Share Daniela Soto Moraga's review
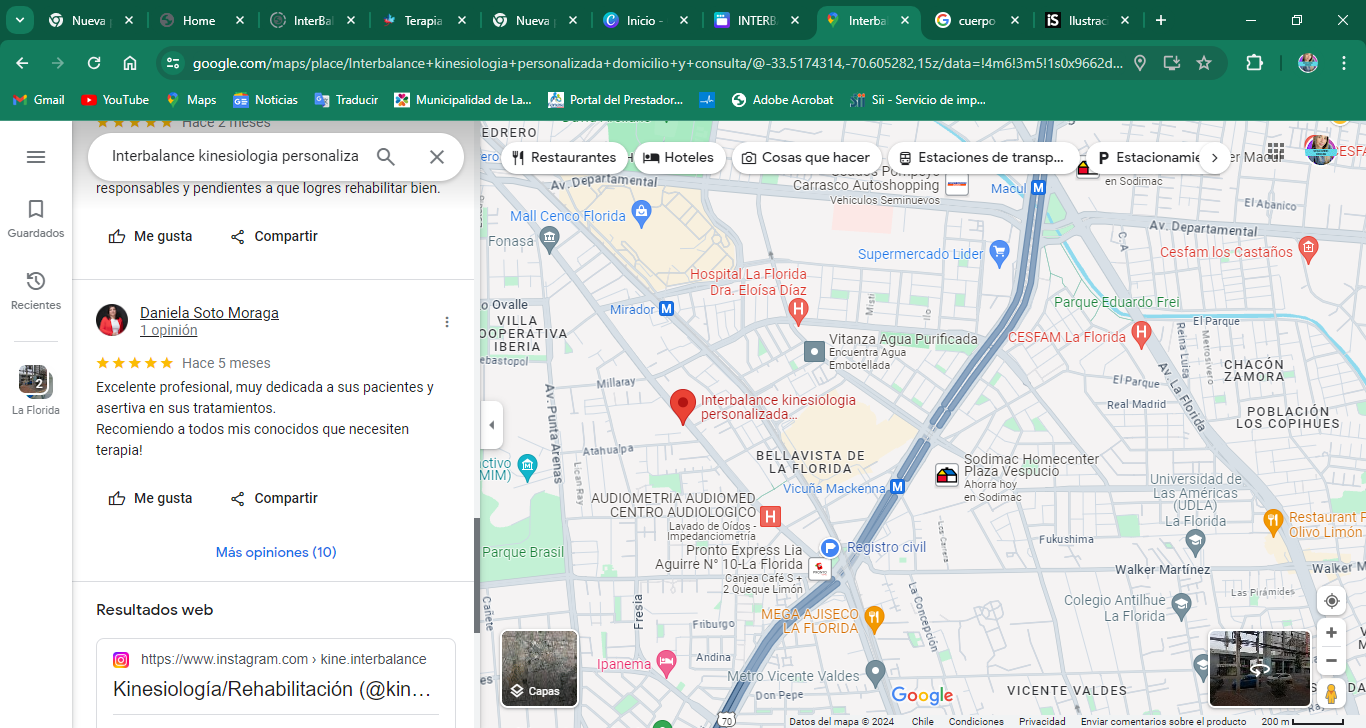 [273, 498]
